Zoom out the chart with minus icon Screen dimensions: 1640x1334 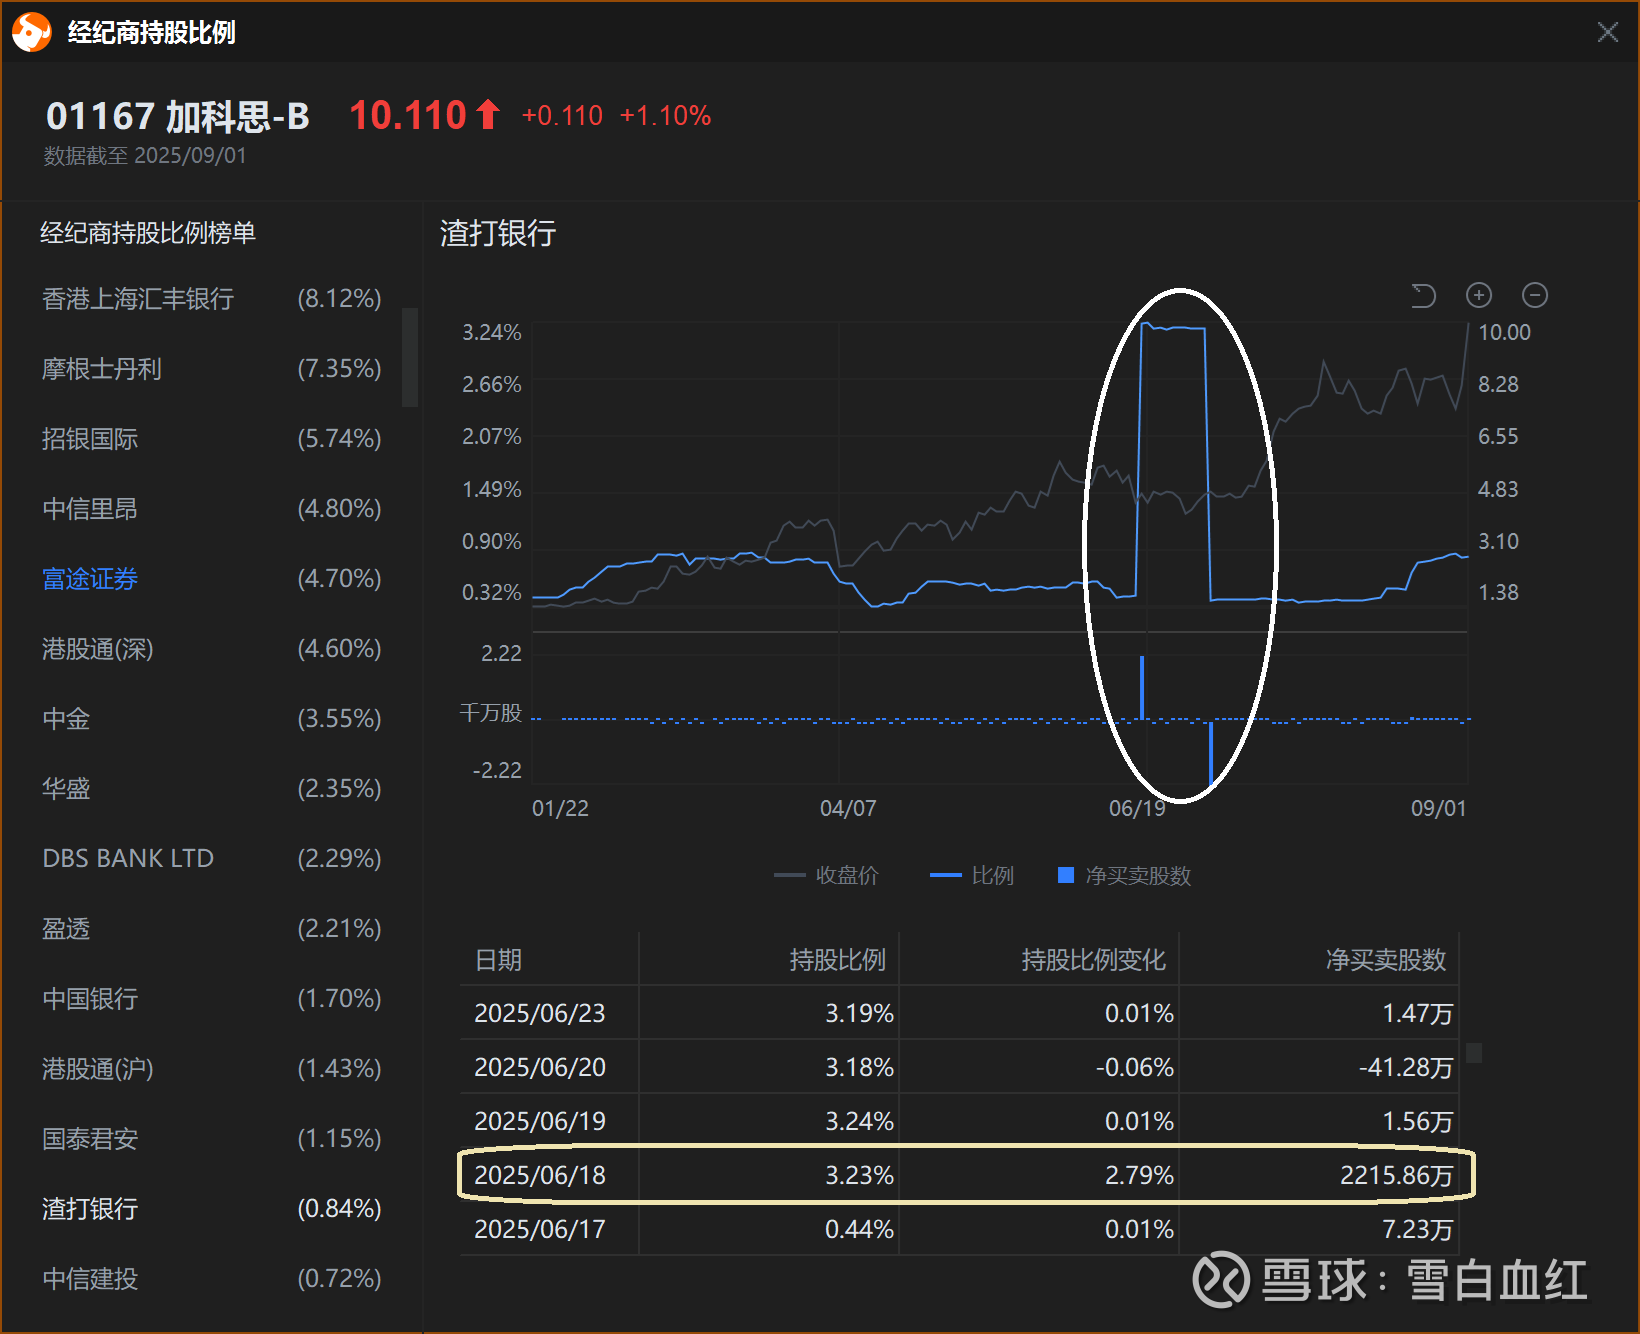(1535, 295)
